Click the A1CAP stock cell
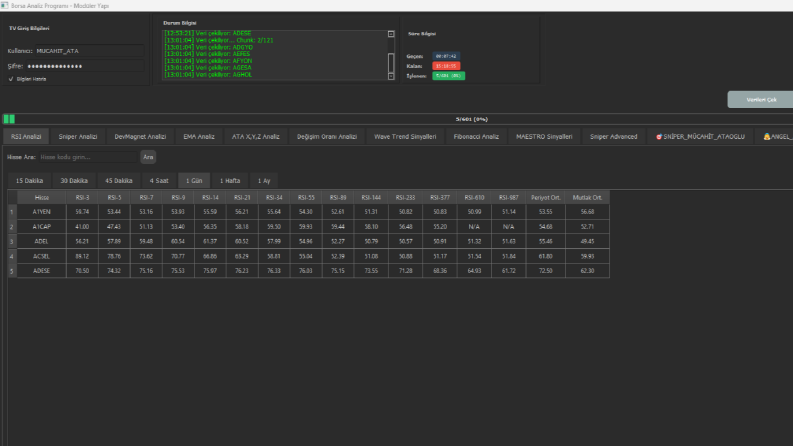The height and width of the screenshot is (446, 793). tap(41, 227)
